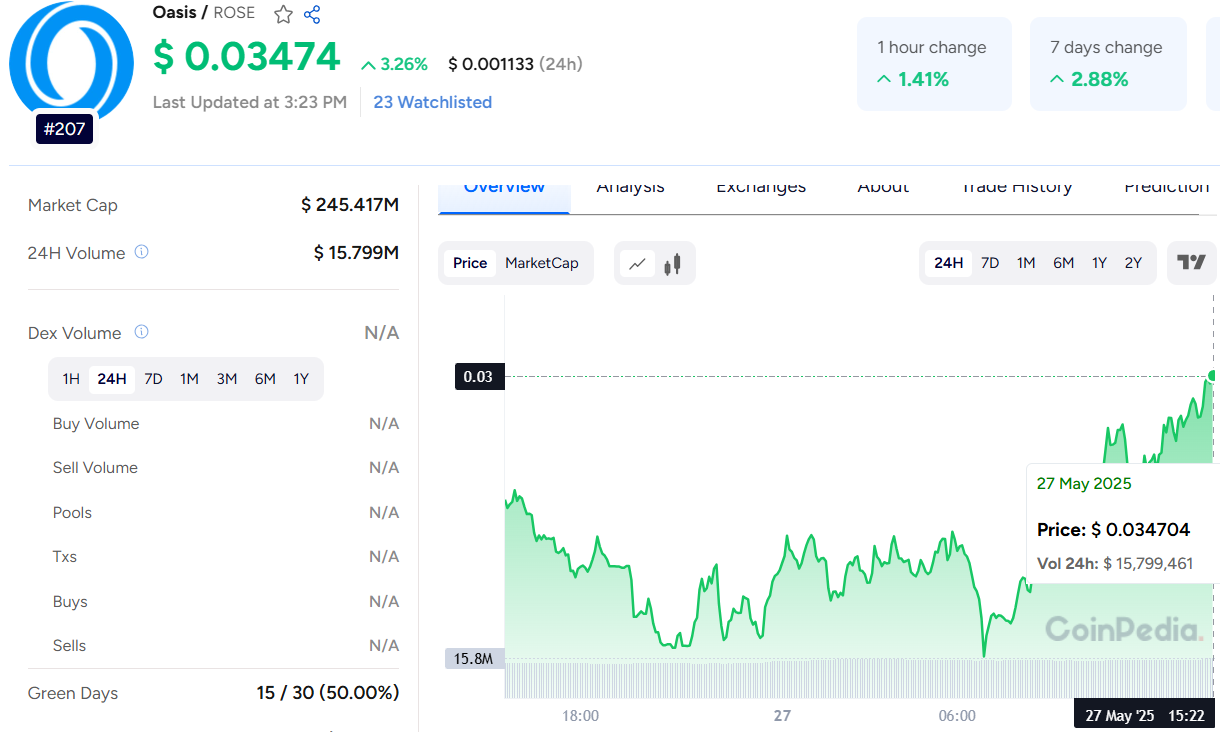Click the 0.03 price axis label
This screenshot has height=732, width=1220.
click(479, 377)
